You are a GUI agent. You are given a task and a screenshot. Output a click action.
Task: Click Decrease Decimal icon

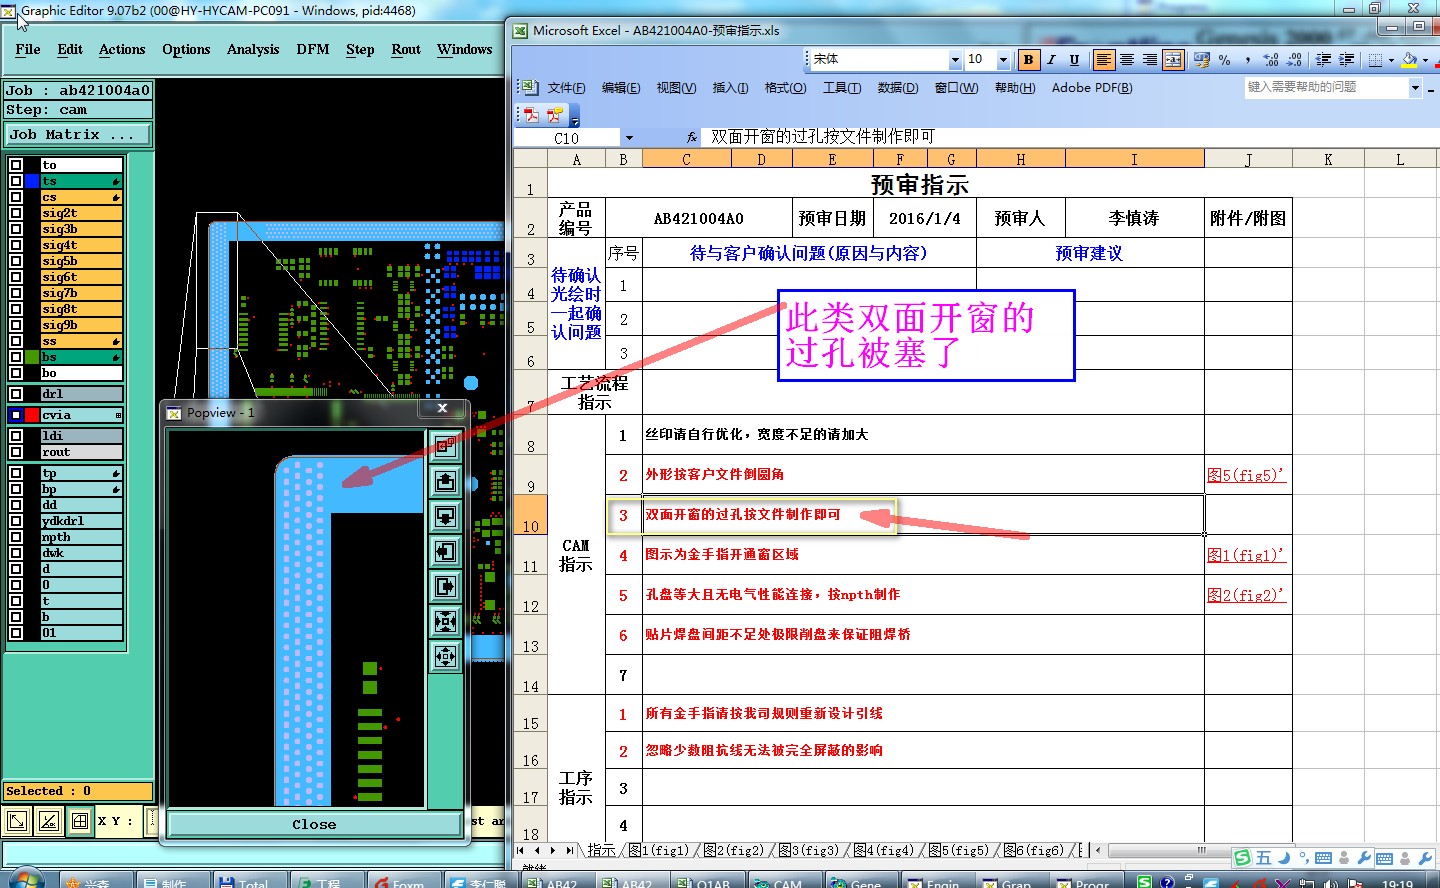[x=1295, y=60]
